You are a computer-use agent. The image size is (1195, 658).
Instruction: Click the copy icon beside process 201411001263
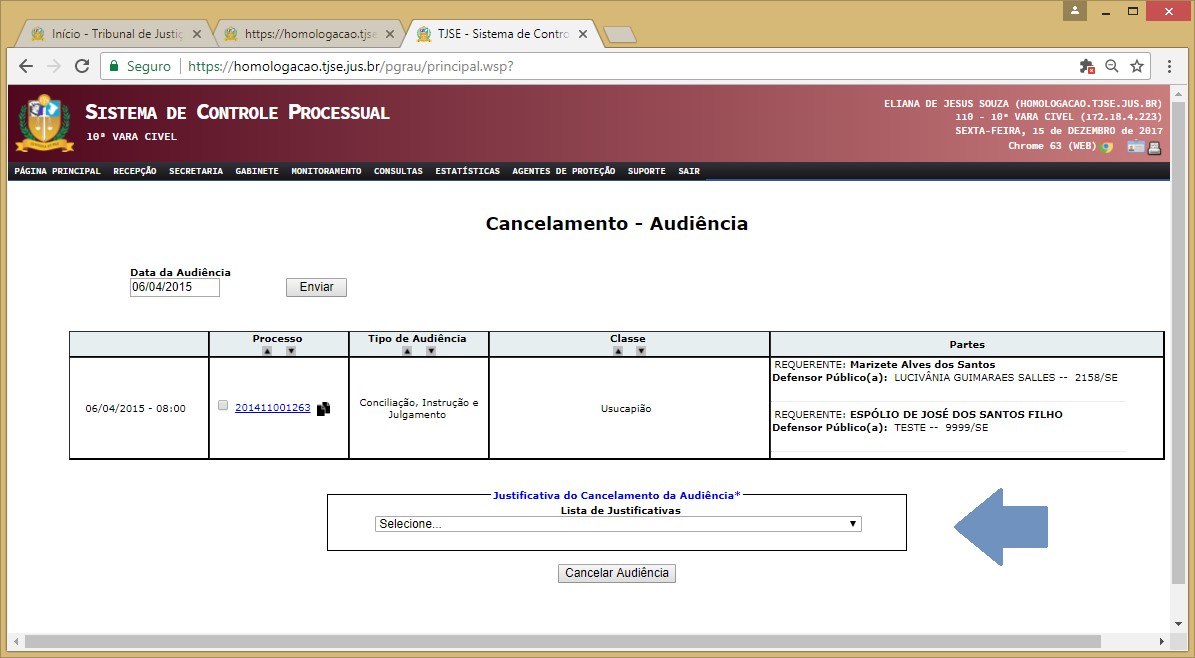323,408
